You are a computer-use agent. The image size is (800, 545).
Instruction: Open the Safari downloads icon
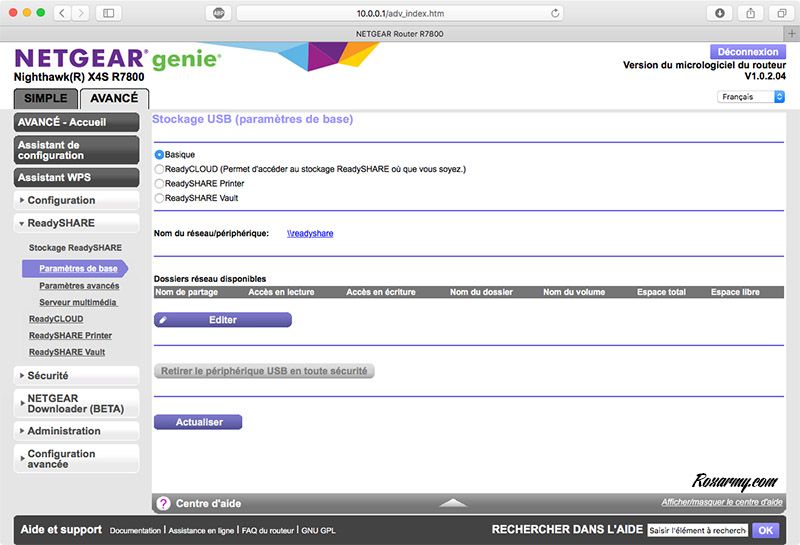720,13
